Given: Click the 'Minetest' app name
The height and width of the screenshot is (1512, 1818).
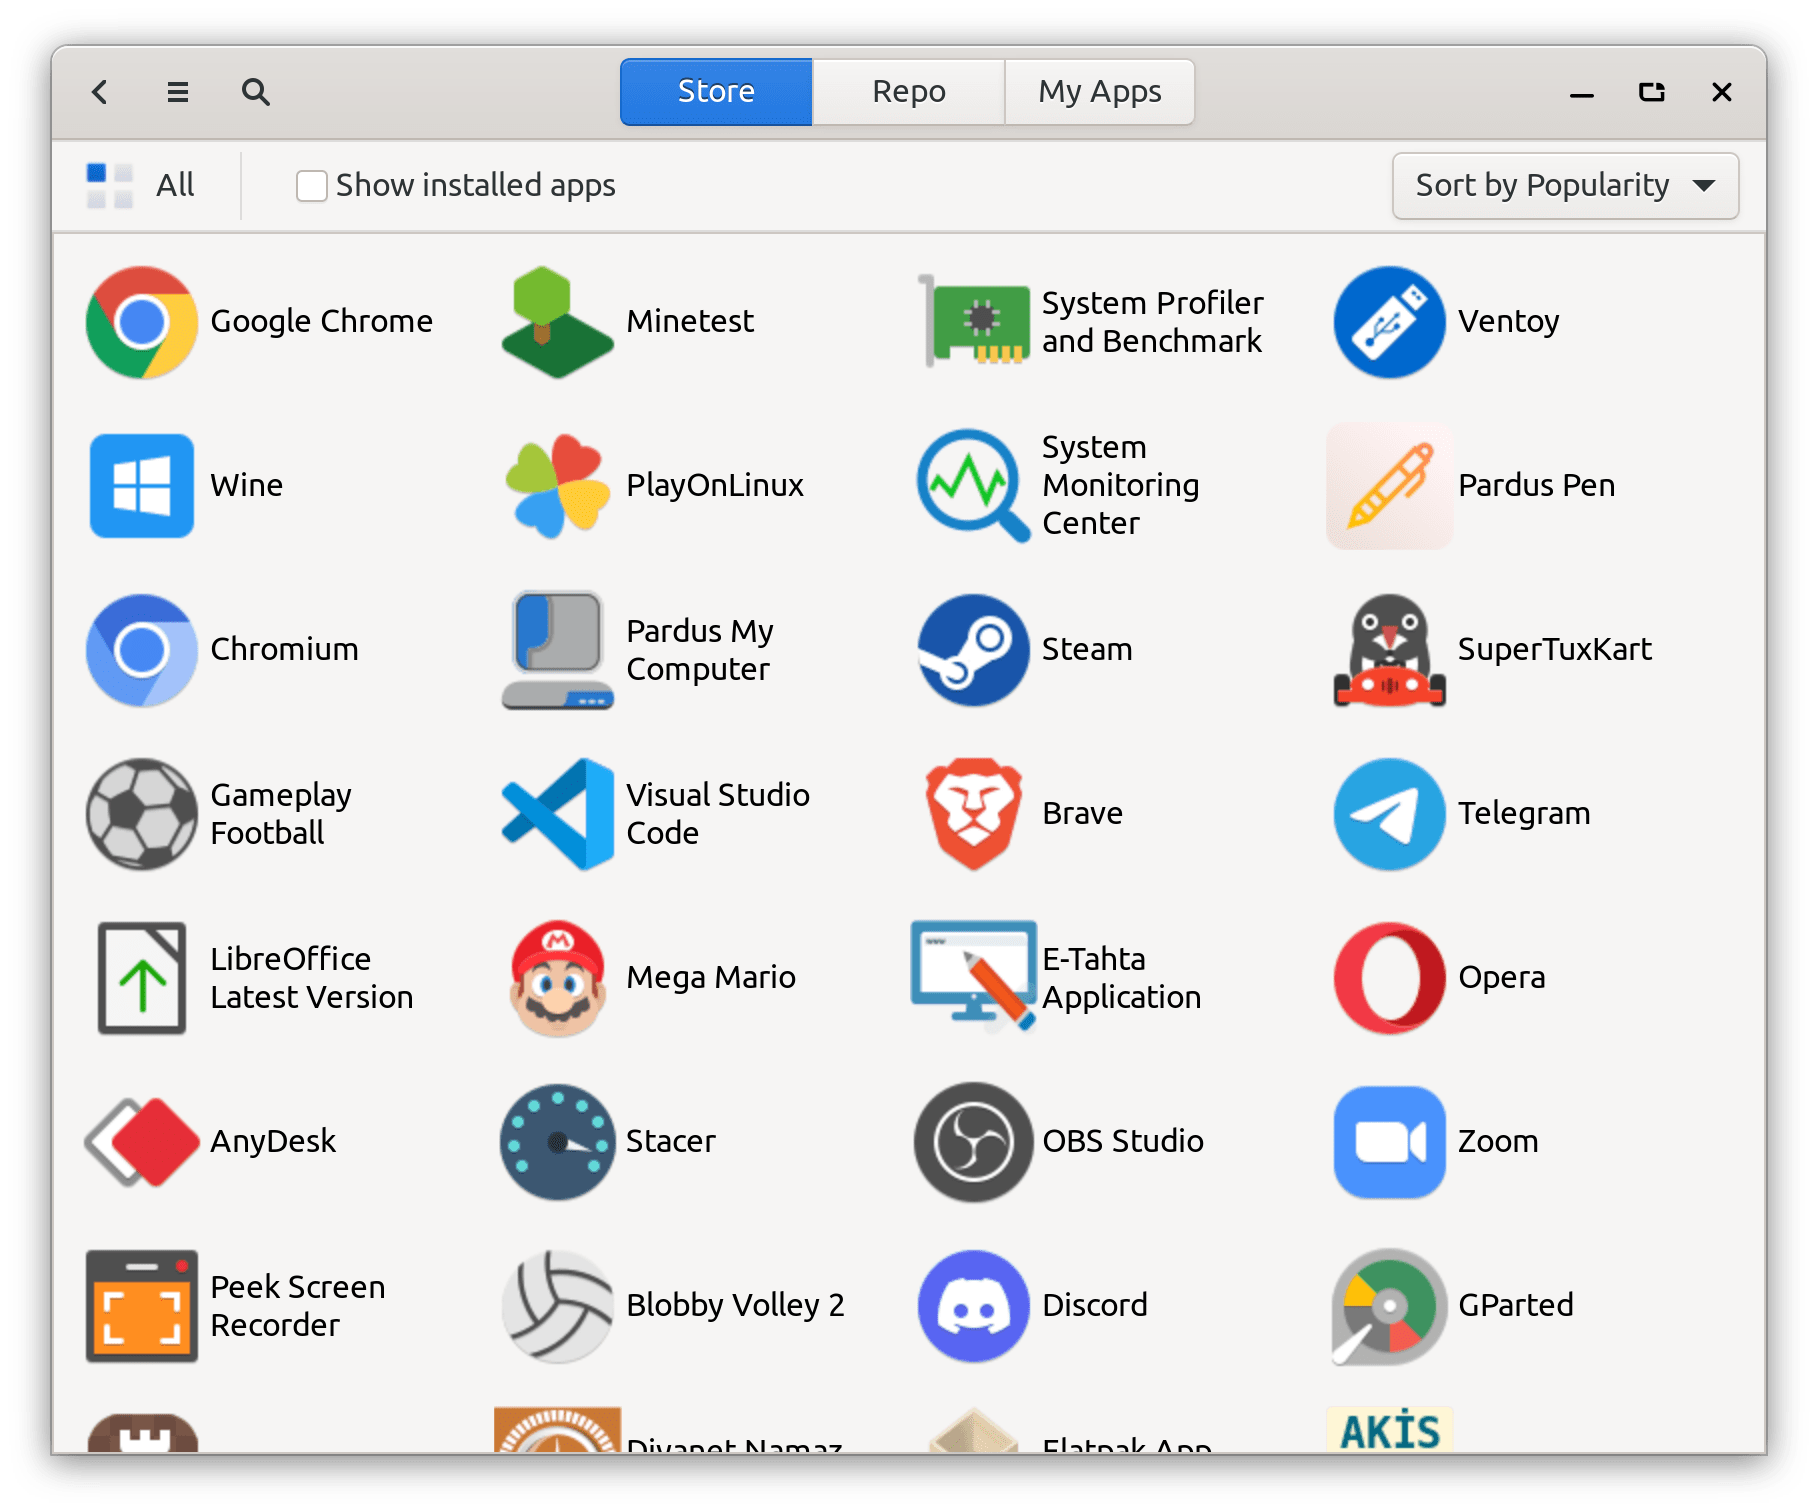Looking at the screenshot, I should click(x=690, y=322).
